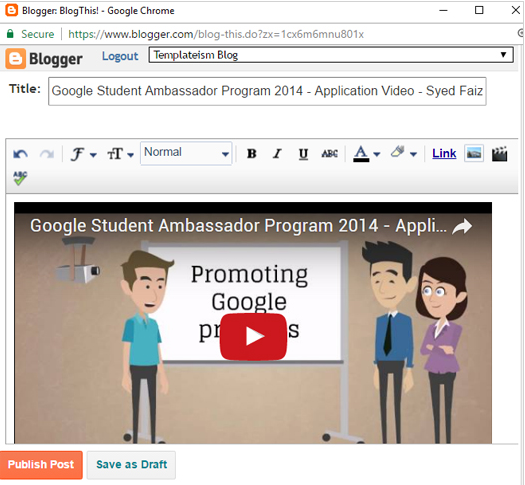The image size is (525, 485).
Task: Play the embedded YouTube video
Action: pos(253,336)
